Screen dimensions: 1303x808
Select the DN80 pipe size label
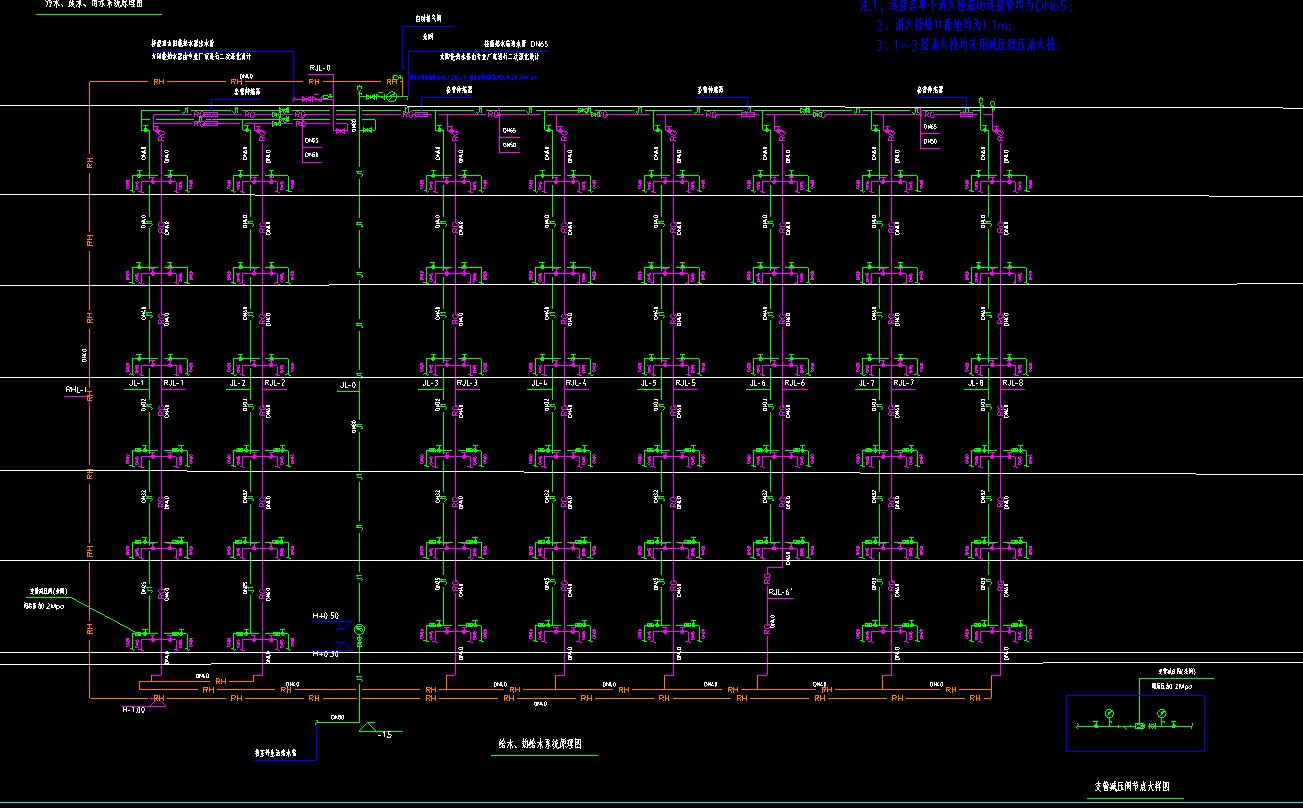pyautogui.click(x=337, y=717)
